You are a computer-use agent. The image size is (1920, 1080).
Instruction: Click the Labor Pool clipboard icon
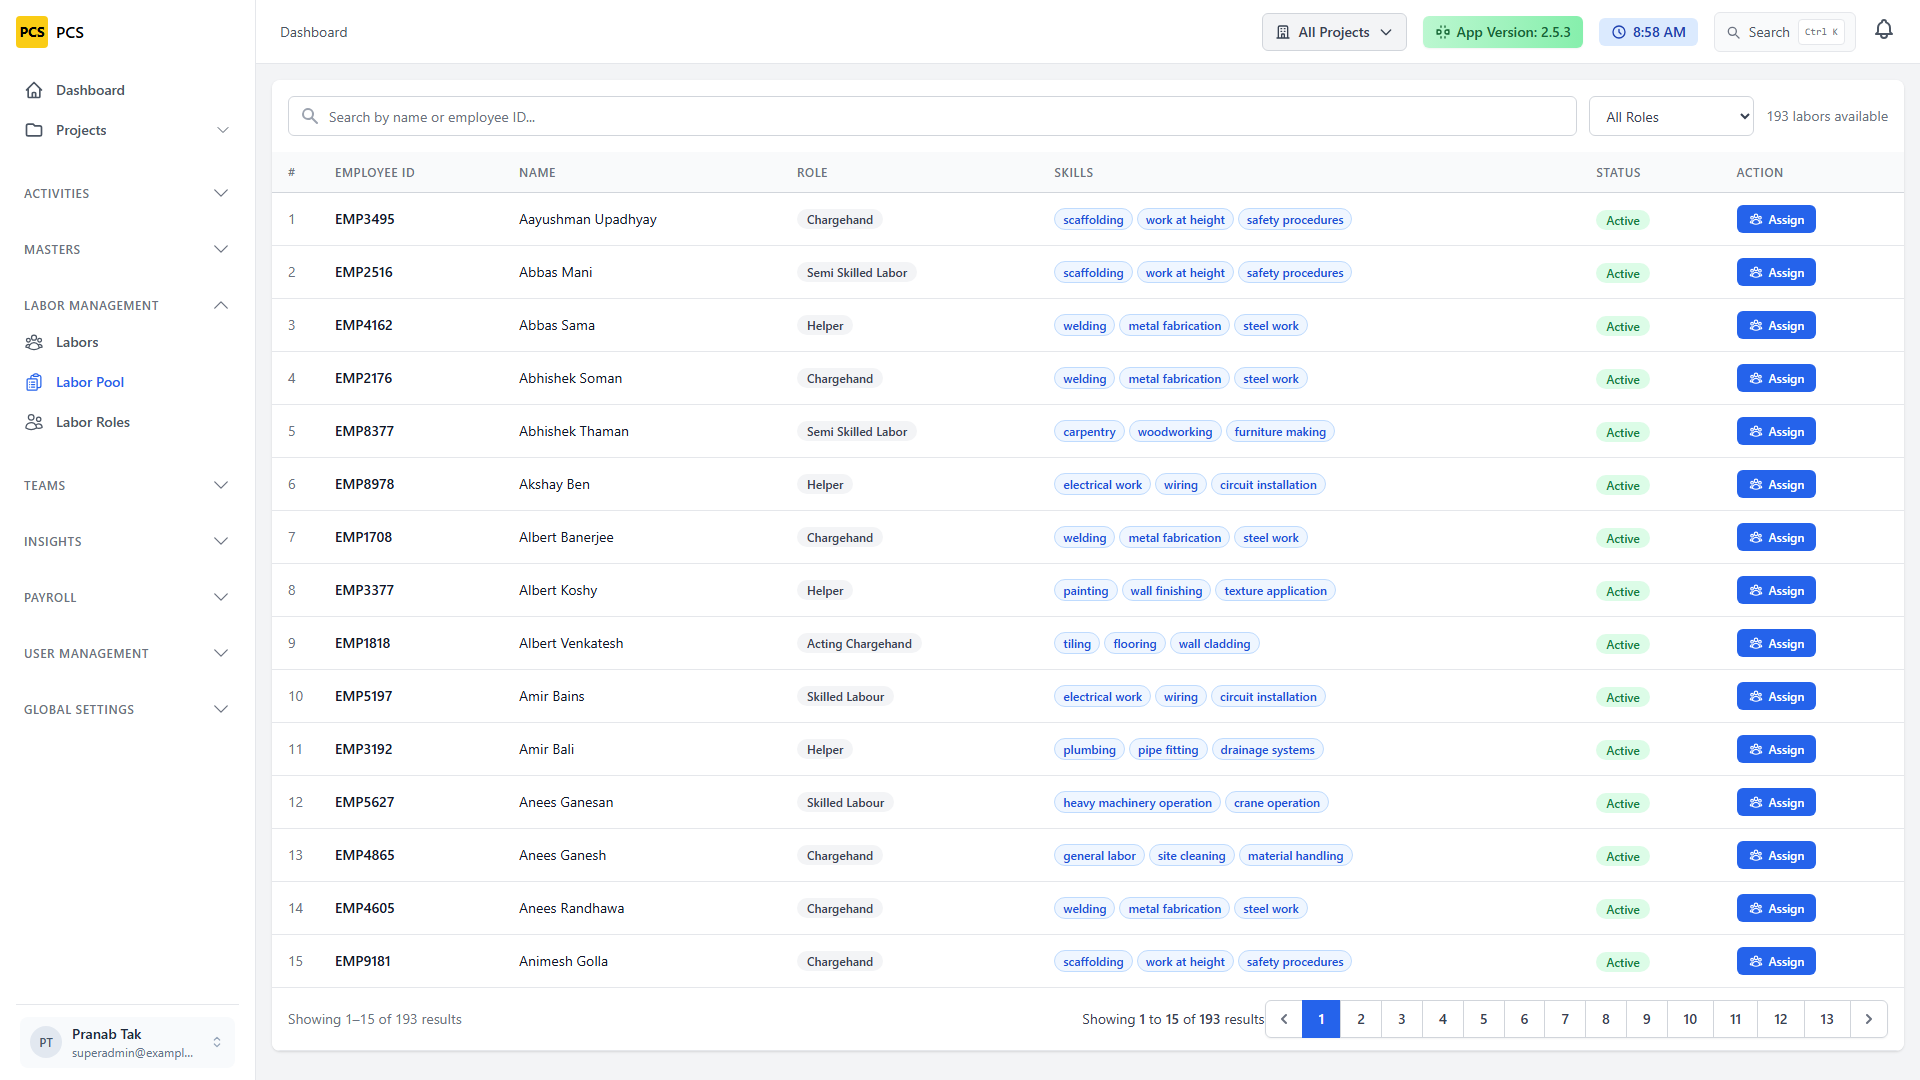34,382
